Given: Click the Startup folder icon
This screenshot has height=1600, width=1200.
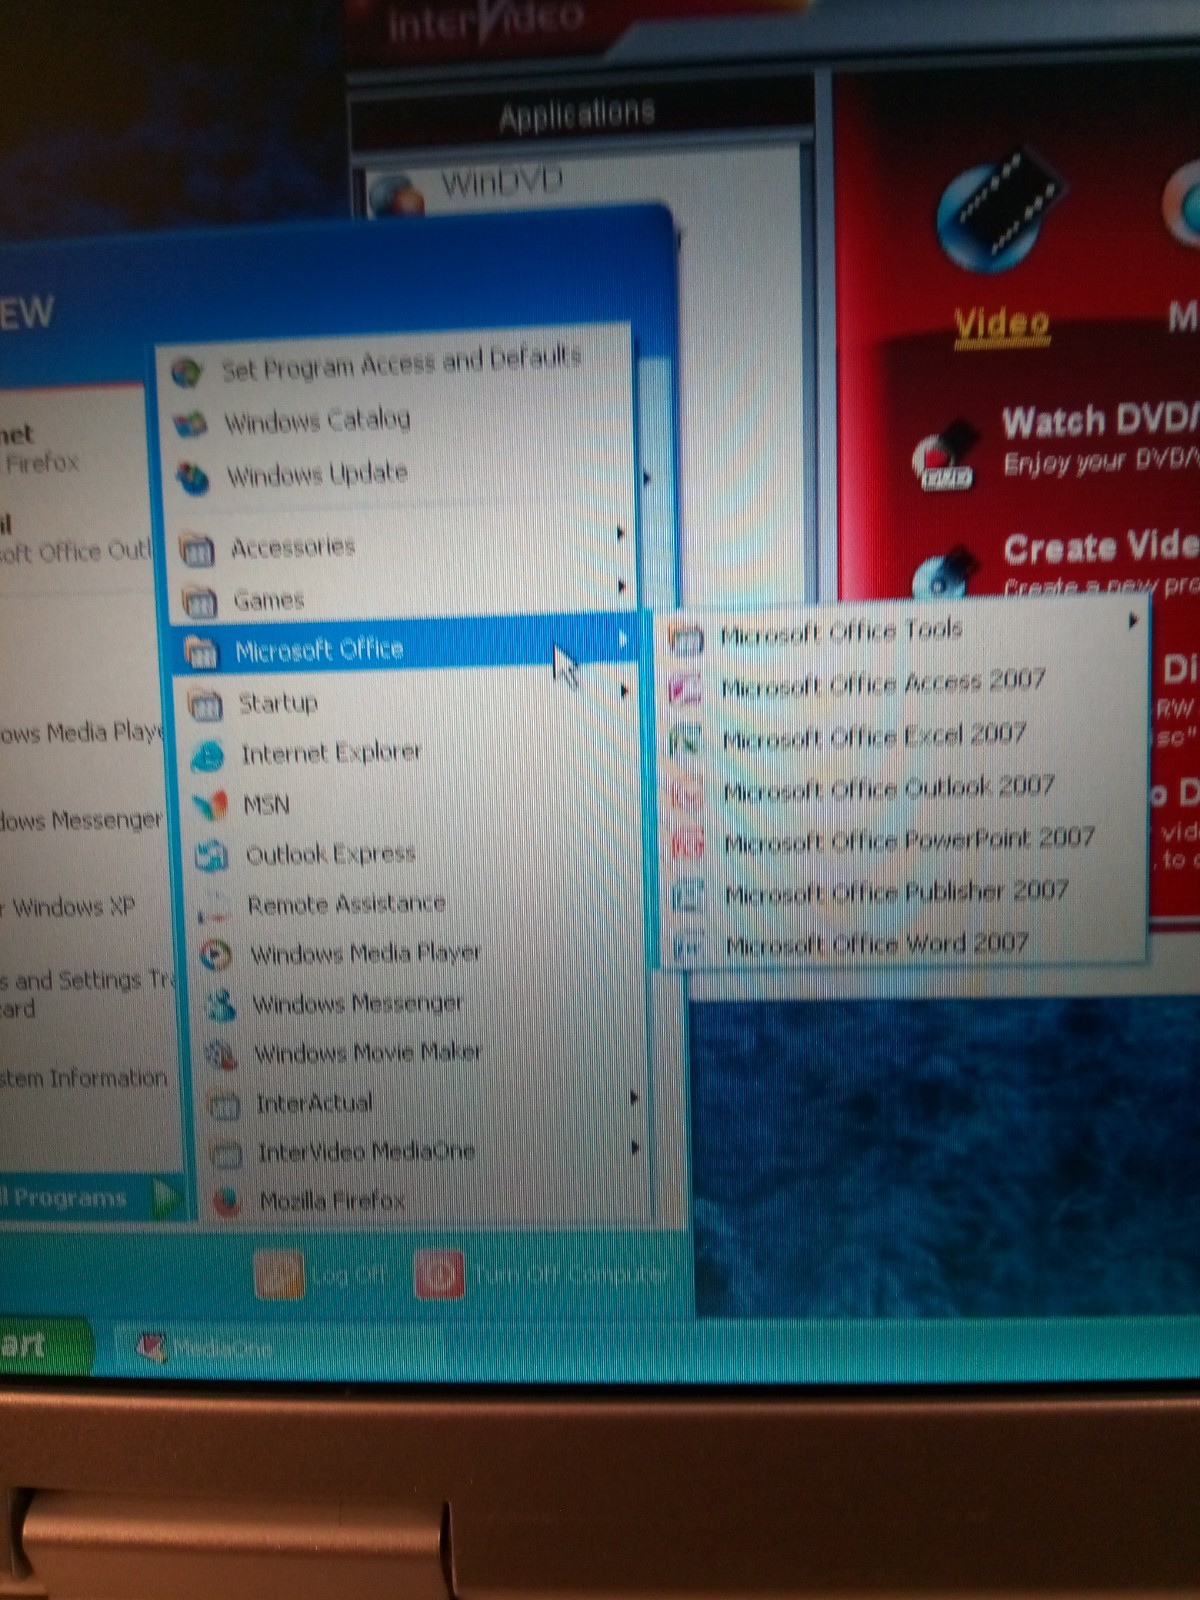Looking at the screenshot, I should [205, 705].
